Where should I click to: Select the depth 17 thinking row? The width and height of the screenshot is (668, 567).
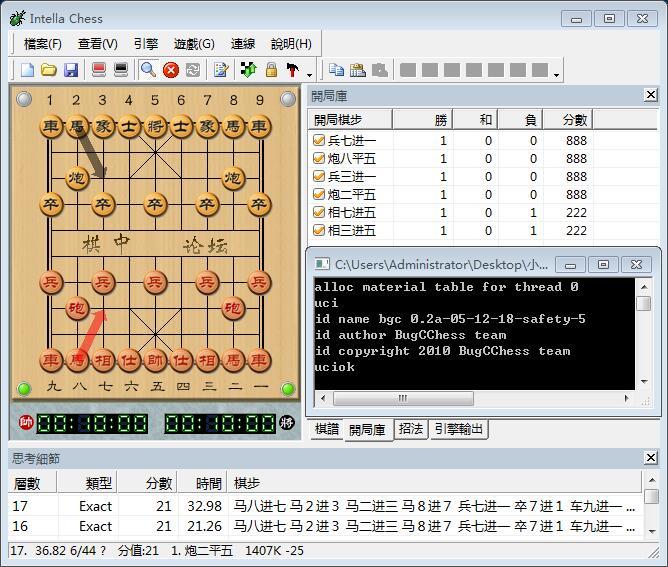[x=325, y=506]
